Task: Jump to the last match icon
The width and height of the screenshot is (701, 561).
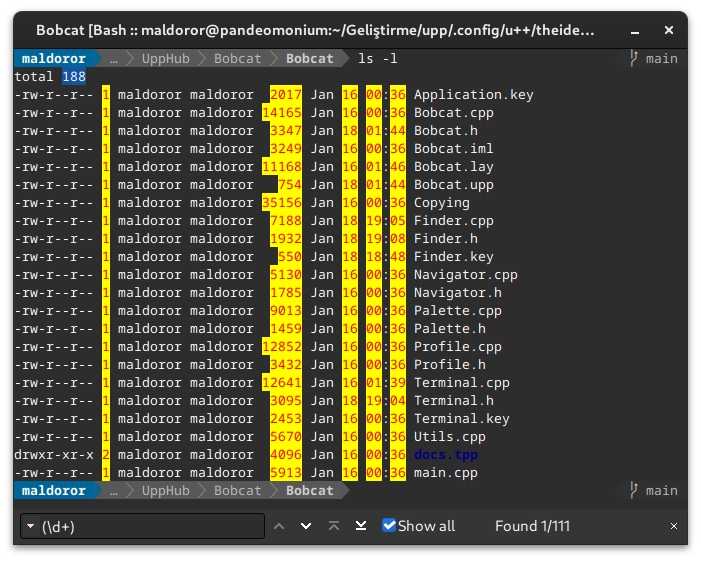Action: click(x=361, y=526)
